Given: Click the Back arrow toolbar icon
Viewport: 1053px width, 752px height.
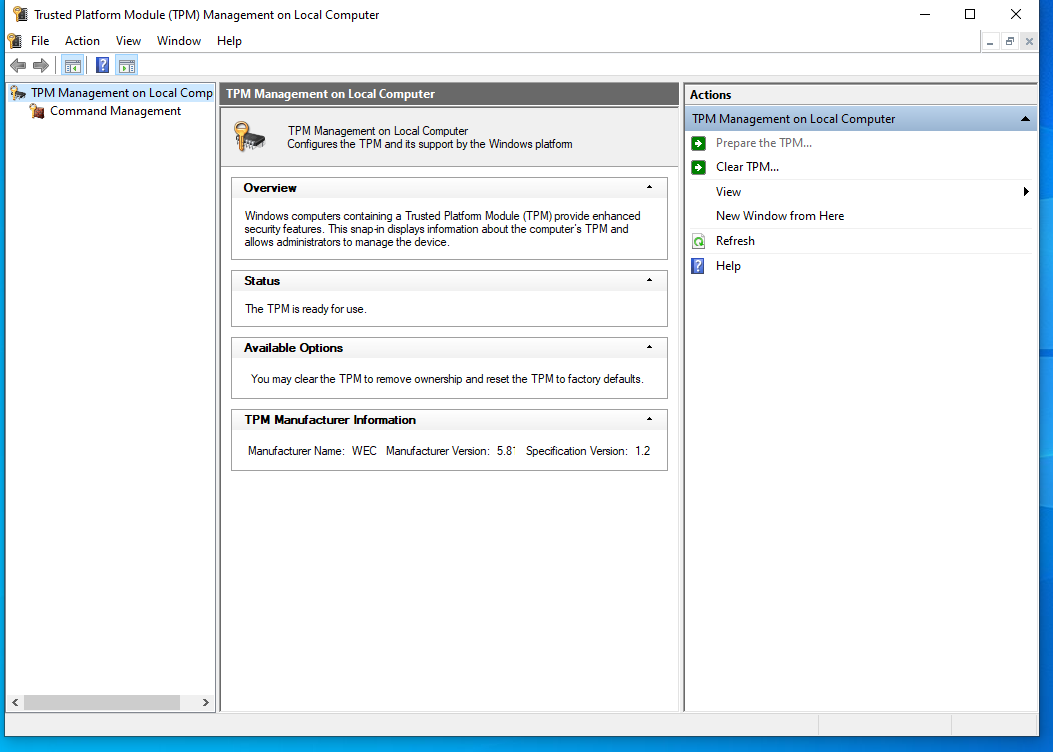Looking at the screenshot, I should [x=18, y=65].
